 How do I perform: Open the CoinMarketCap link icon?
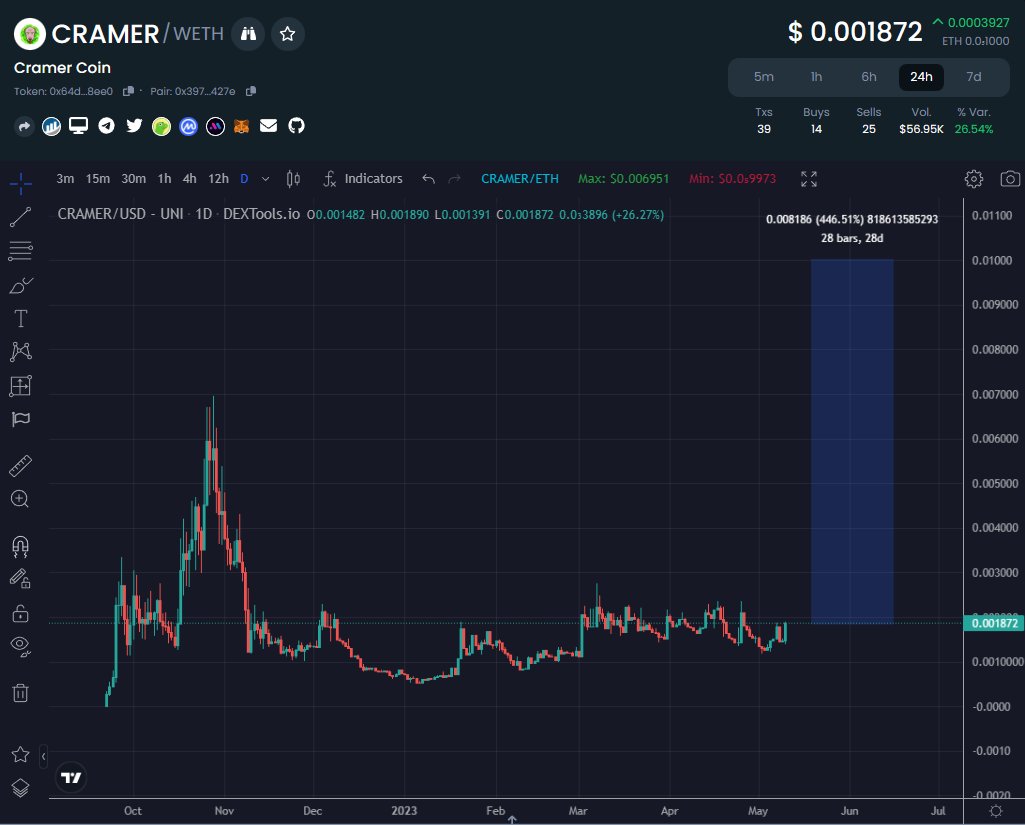click(188, 126)
